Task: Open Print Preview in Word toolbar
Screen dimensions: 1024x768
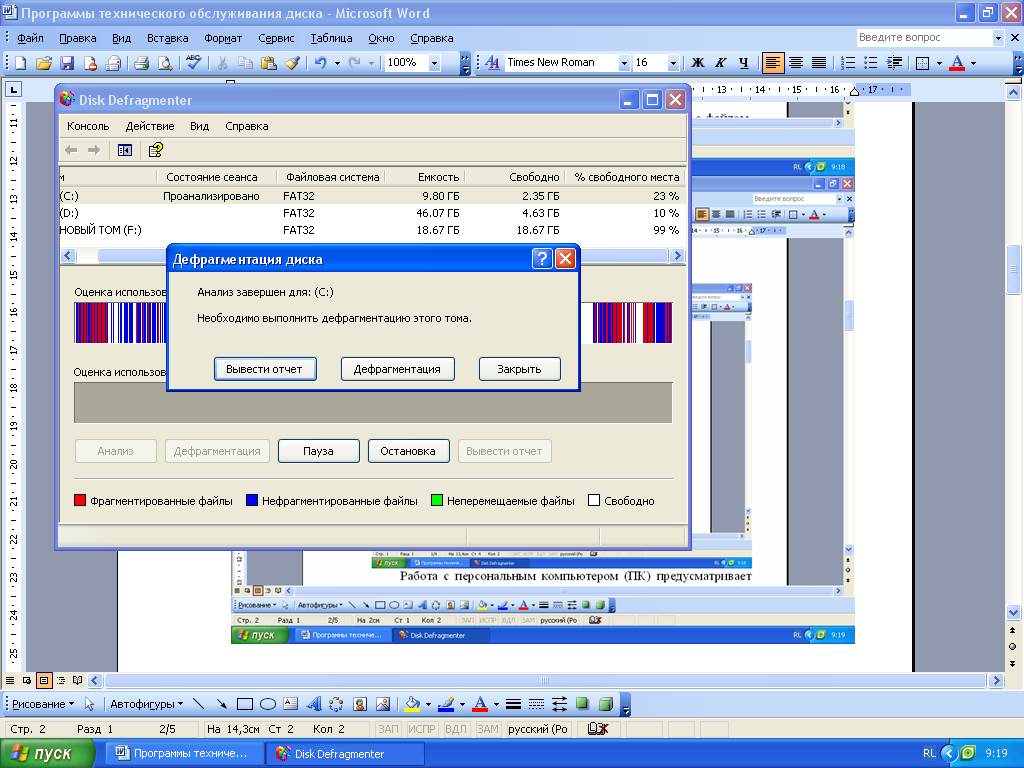Action: (x=165, y=63)
